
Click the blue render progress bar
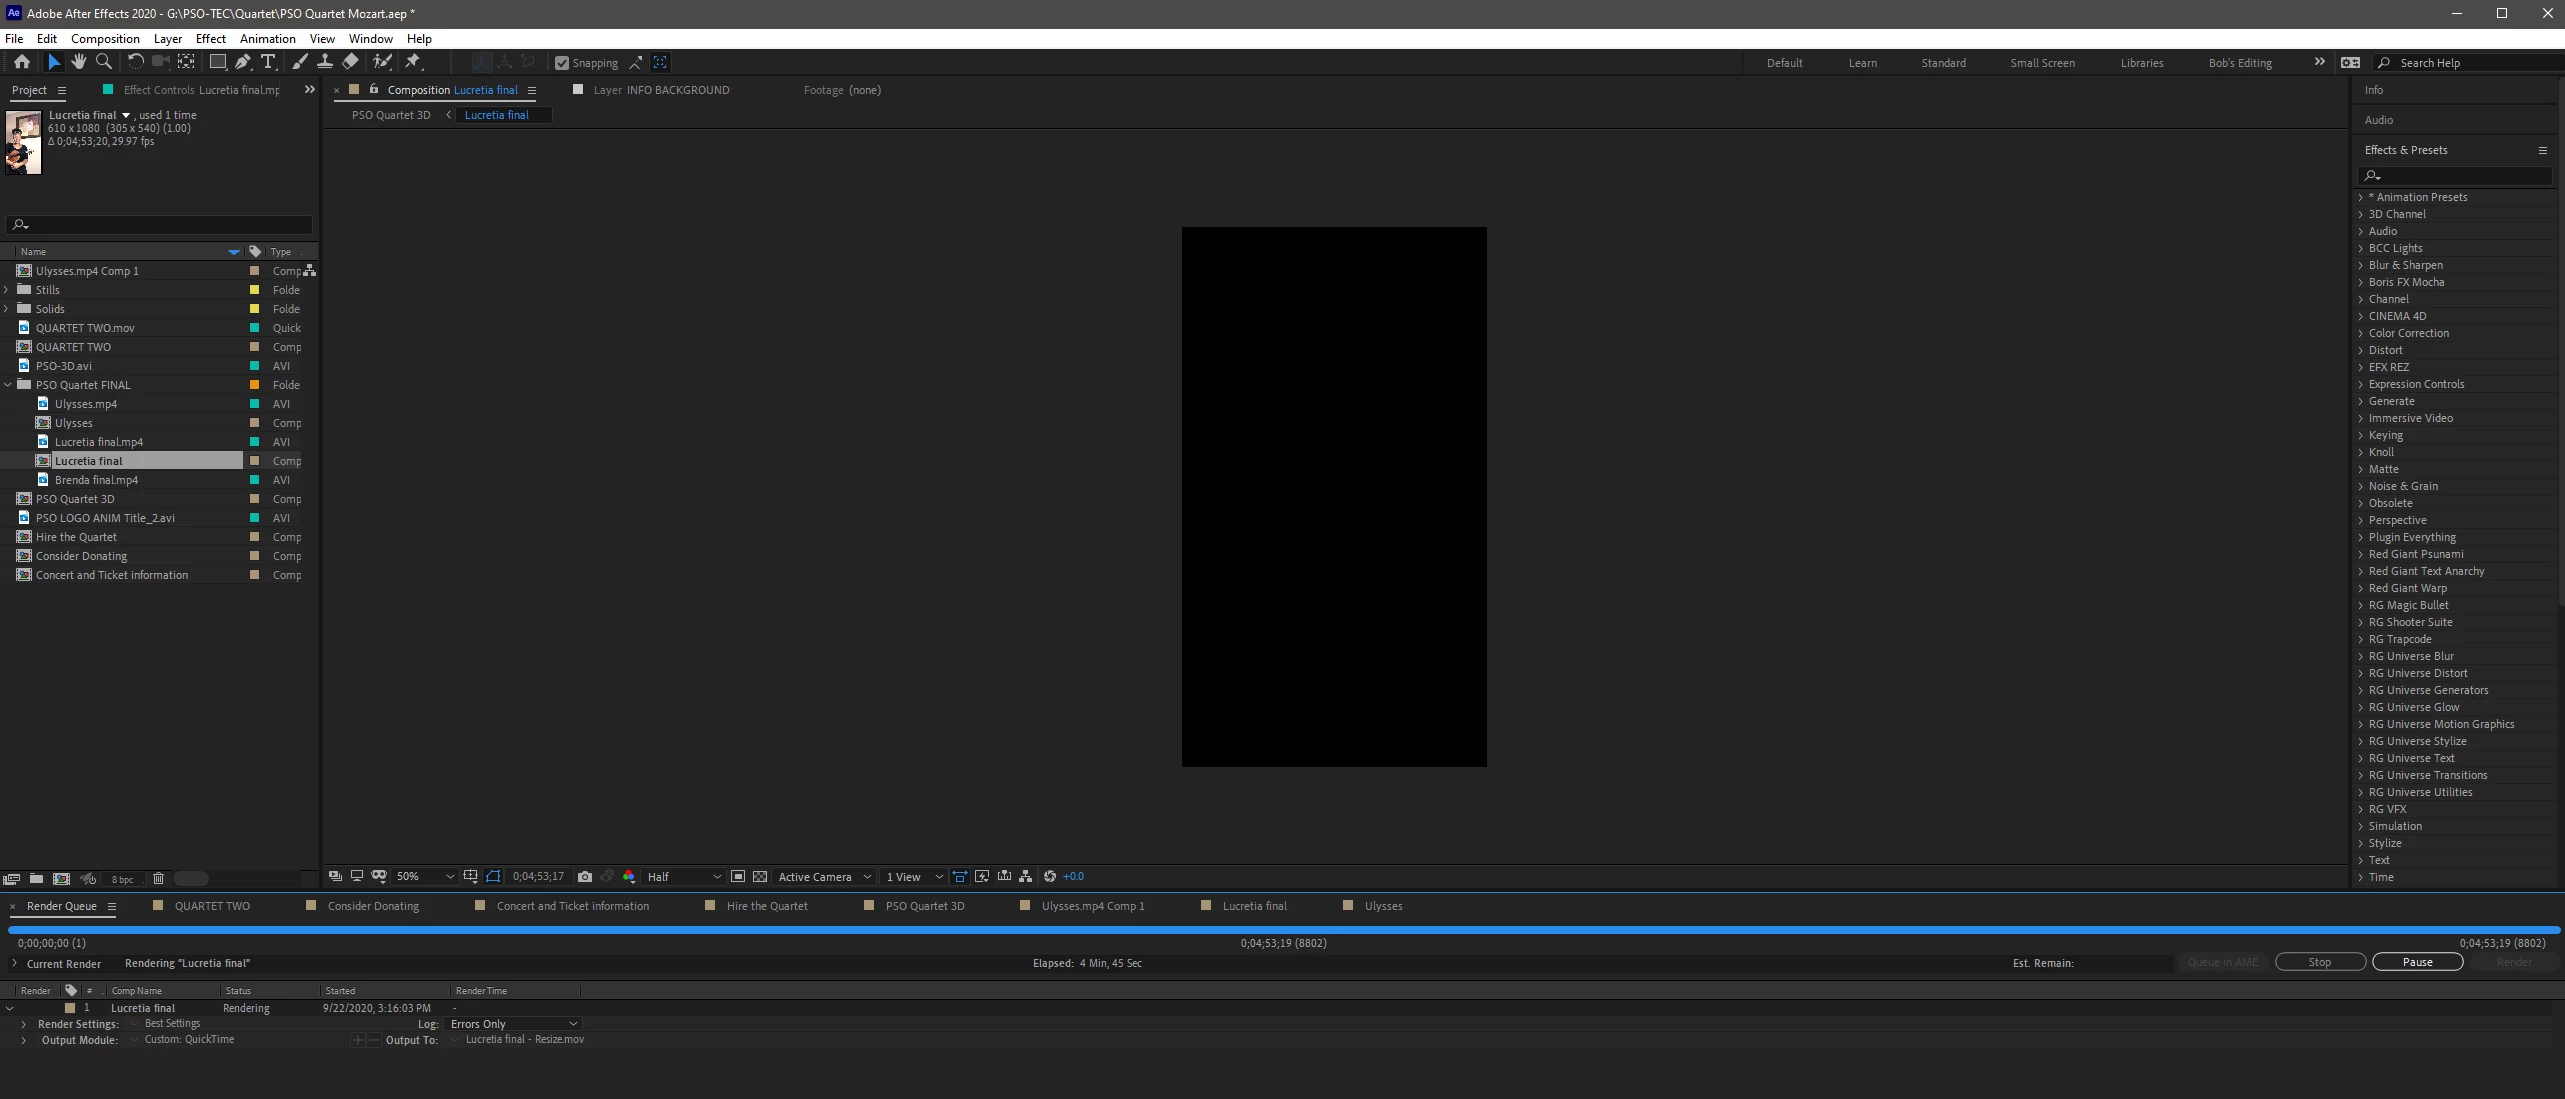click(1282, 930)
